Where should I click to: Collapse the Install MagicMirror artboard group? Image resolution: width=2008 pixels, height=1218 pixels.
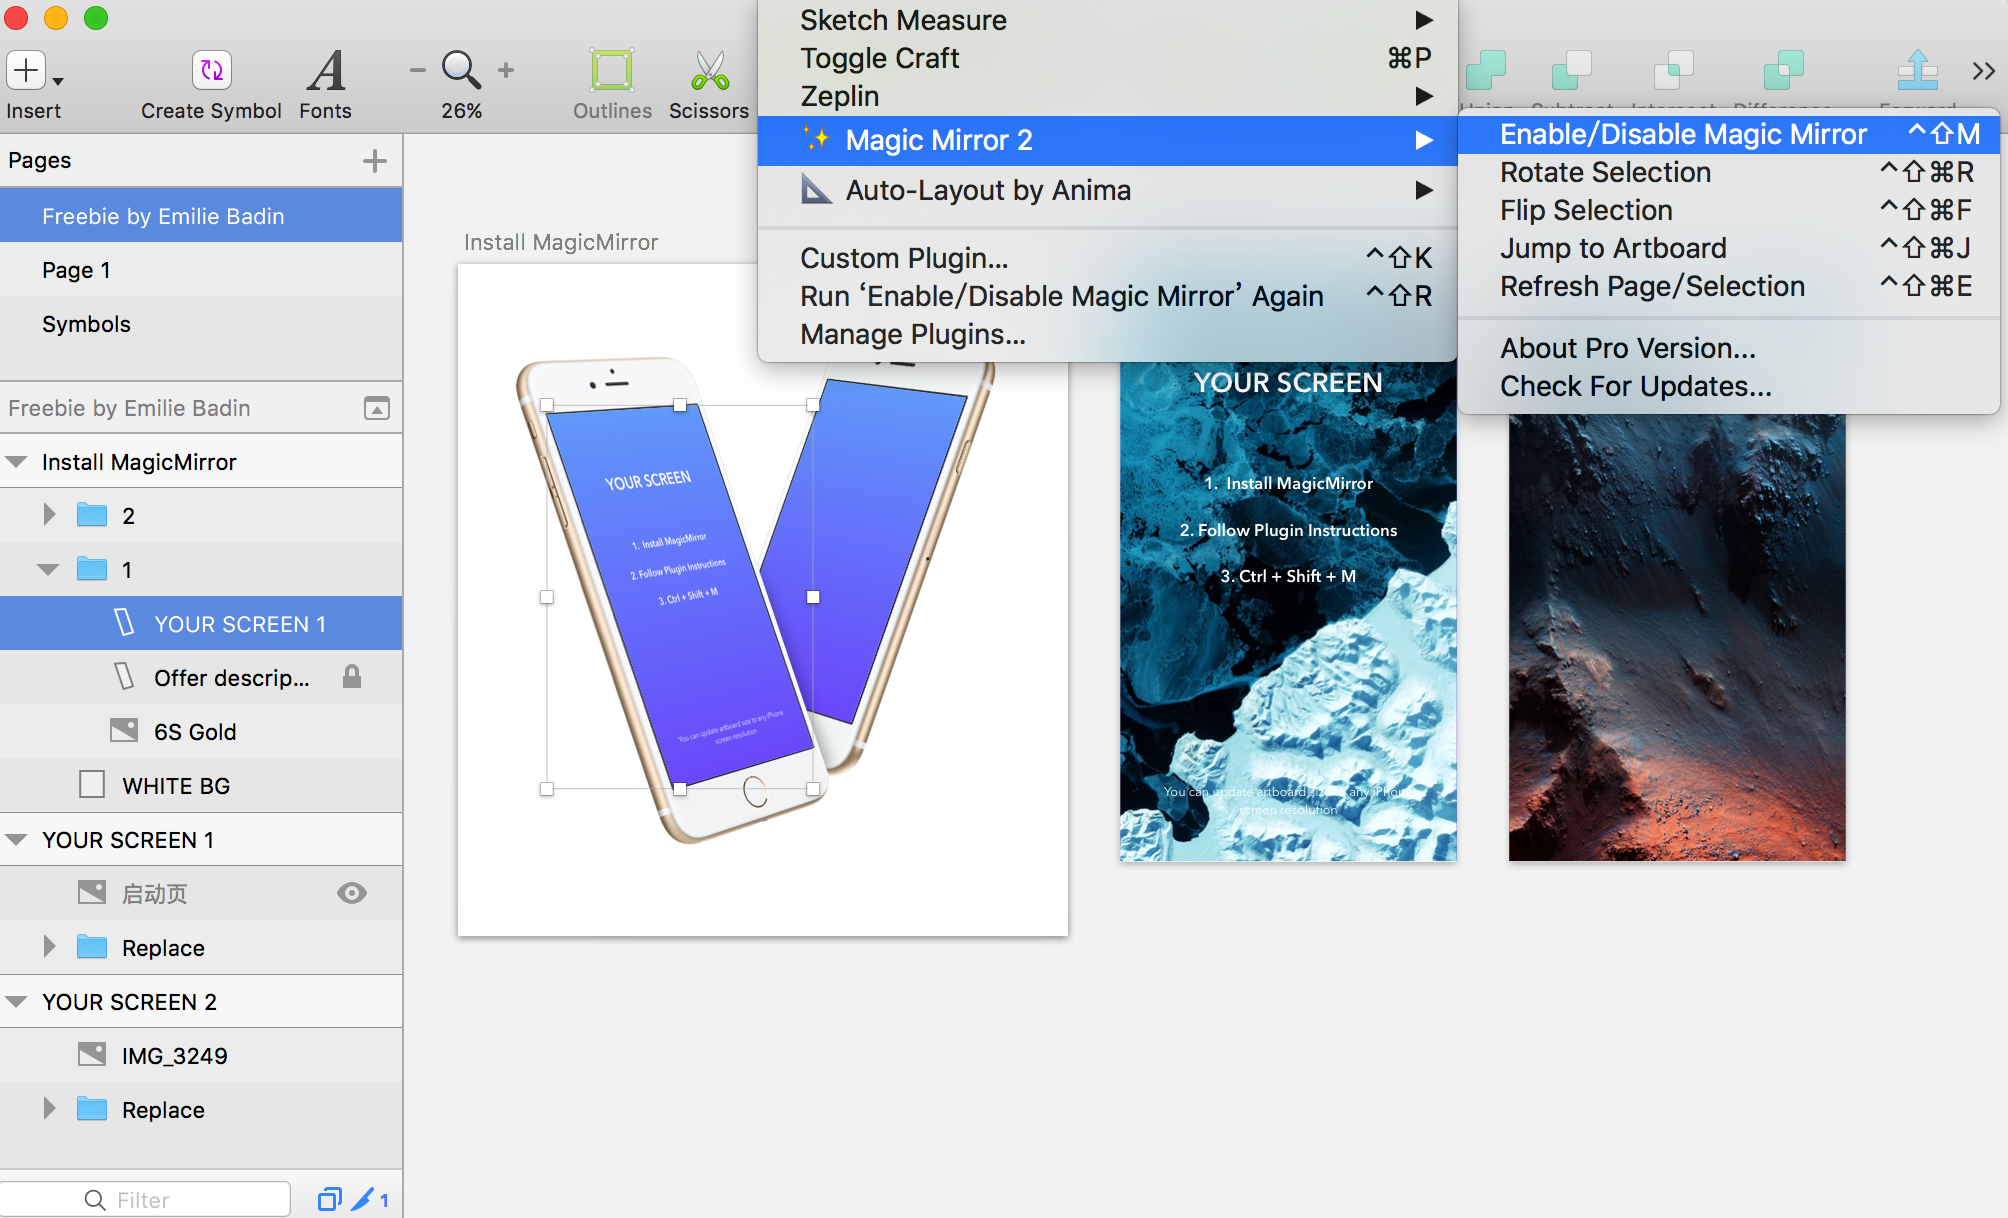coord(16,462)
